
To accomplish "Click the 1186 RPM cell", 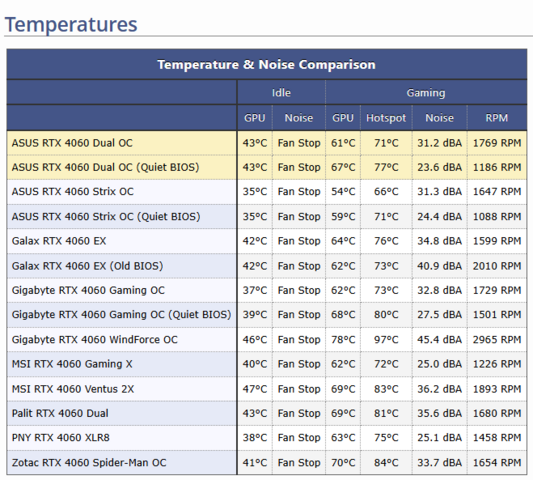I will pyautogui.click(x=497, y=167).
